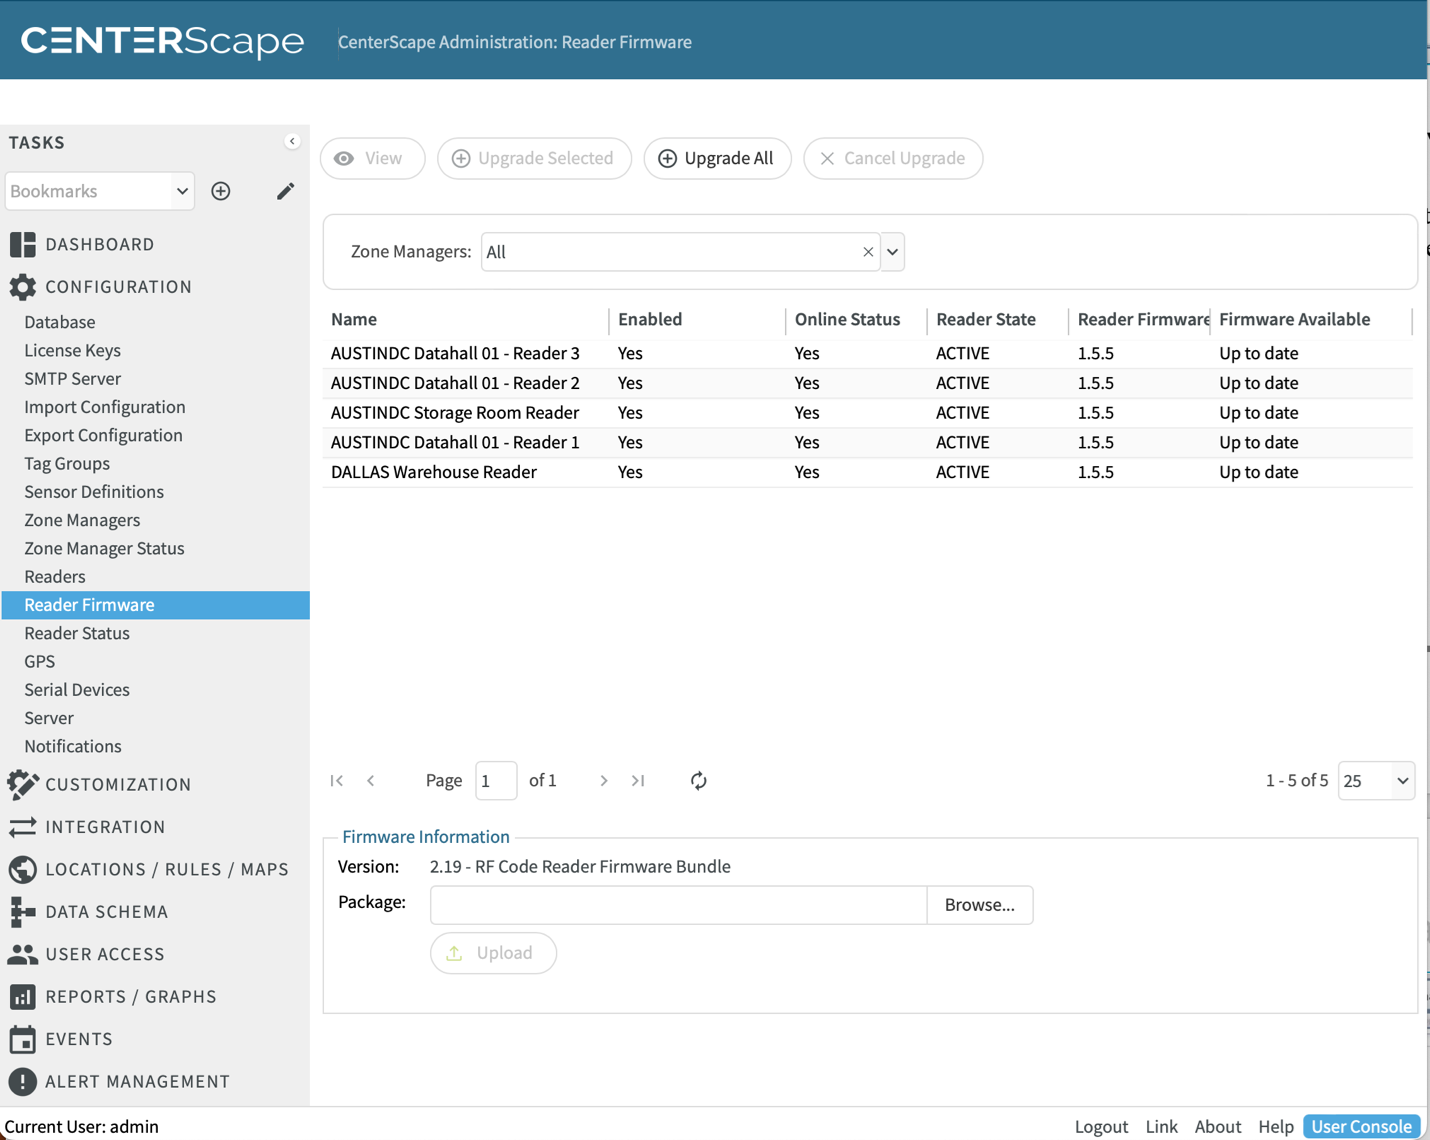The width and height of the screenshot is (1430, 1140).
Task: Open the Dashboard section
Action: click(99, 244)
